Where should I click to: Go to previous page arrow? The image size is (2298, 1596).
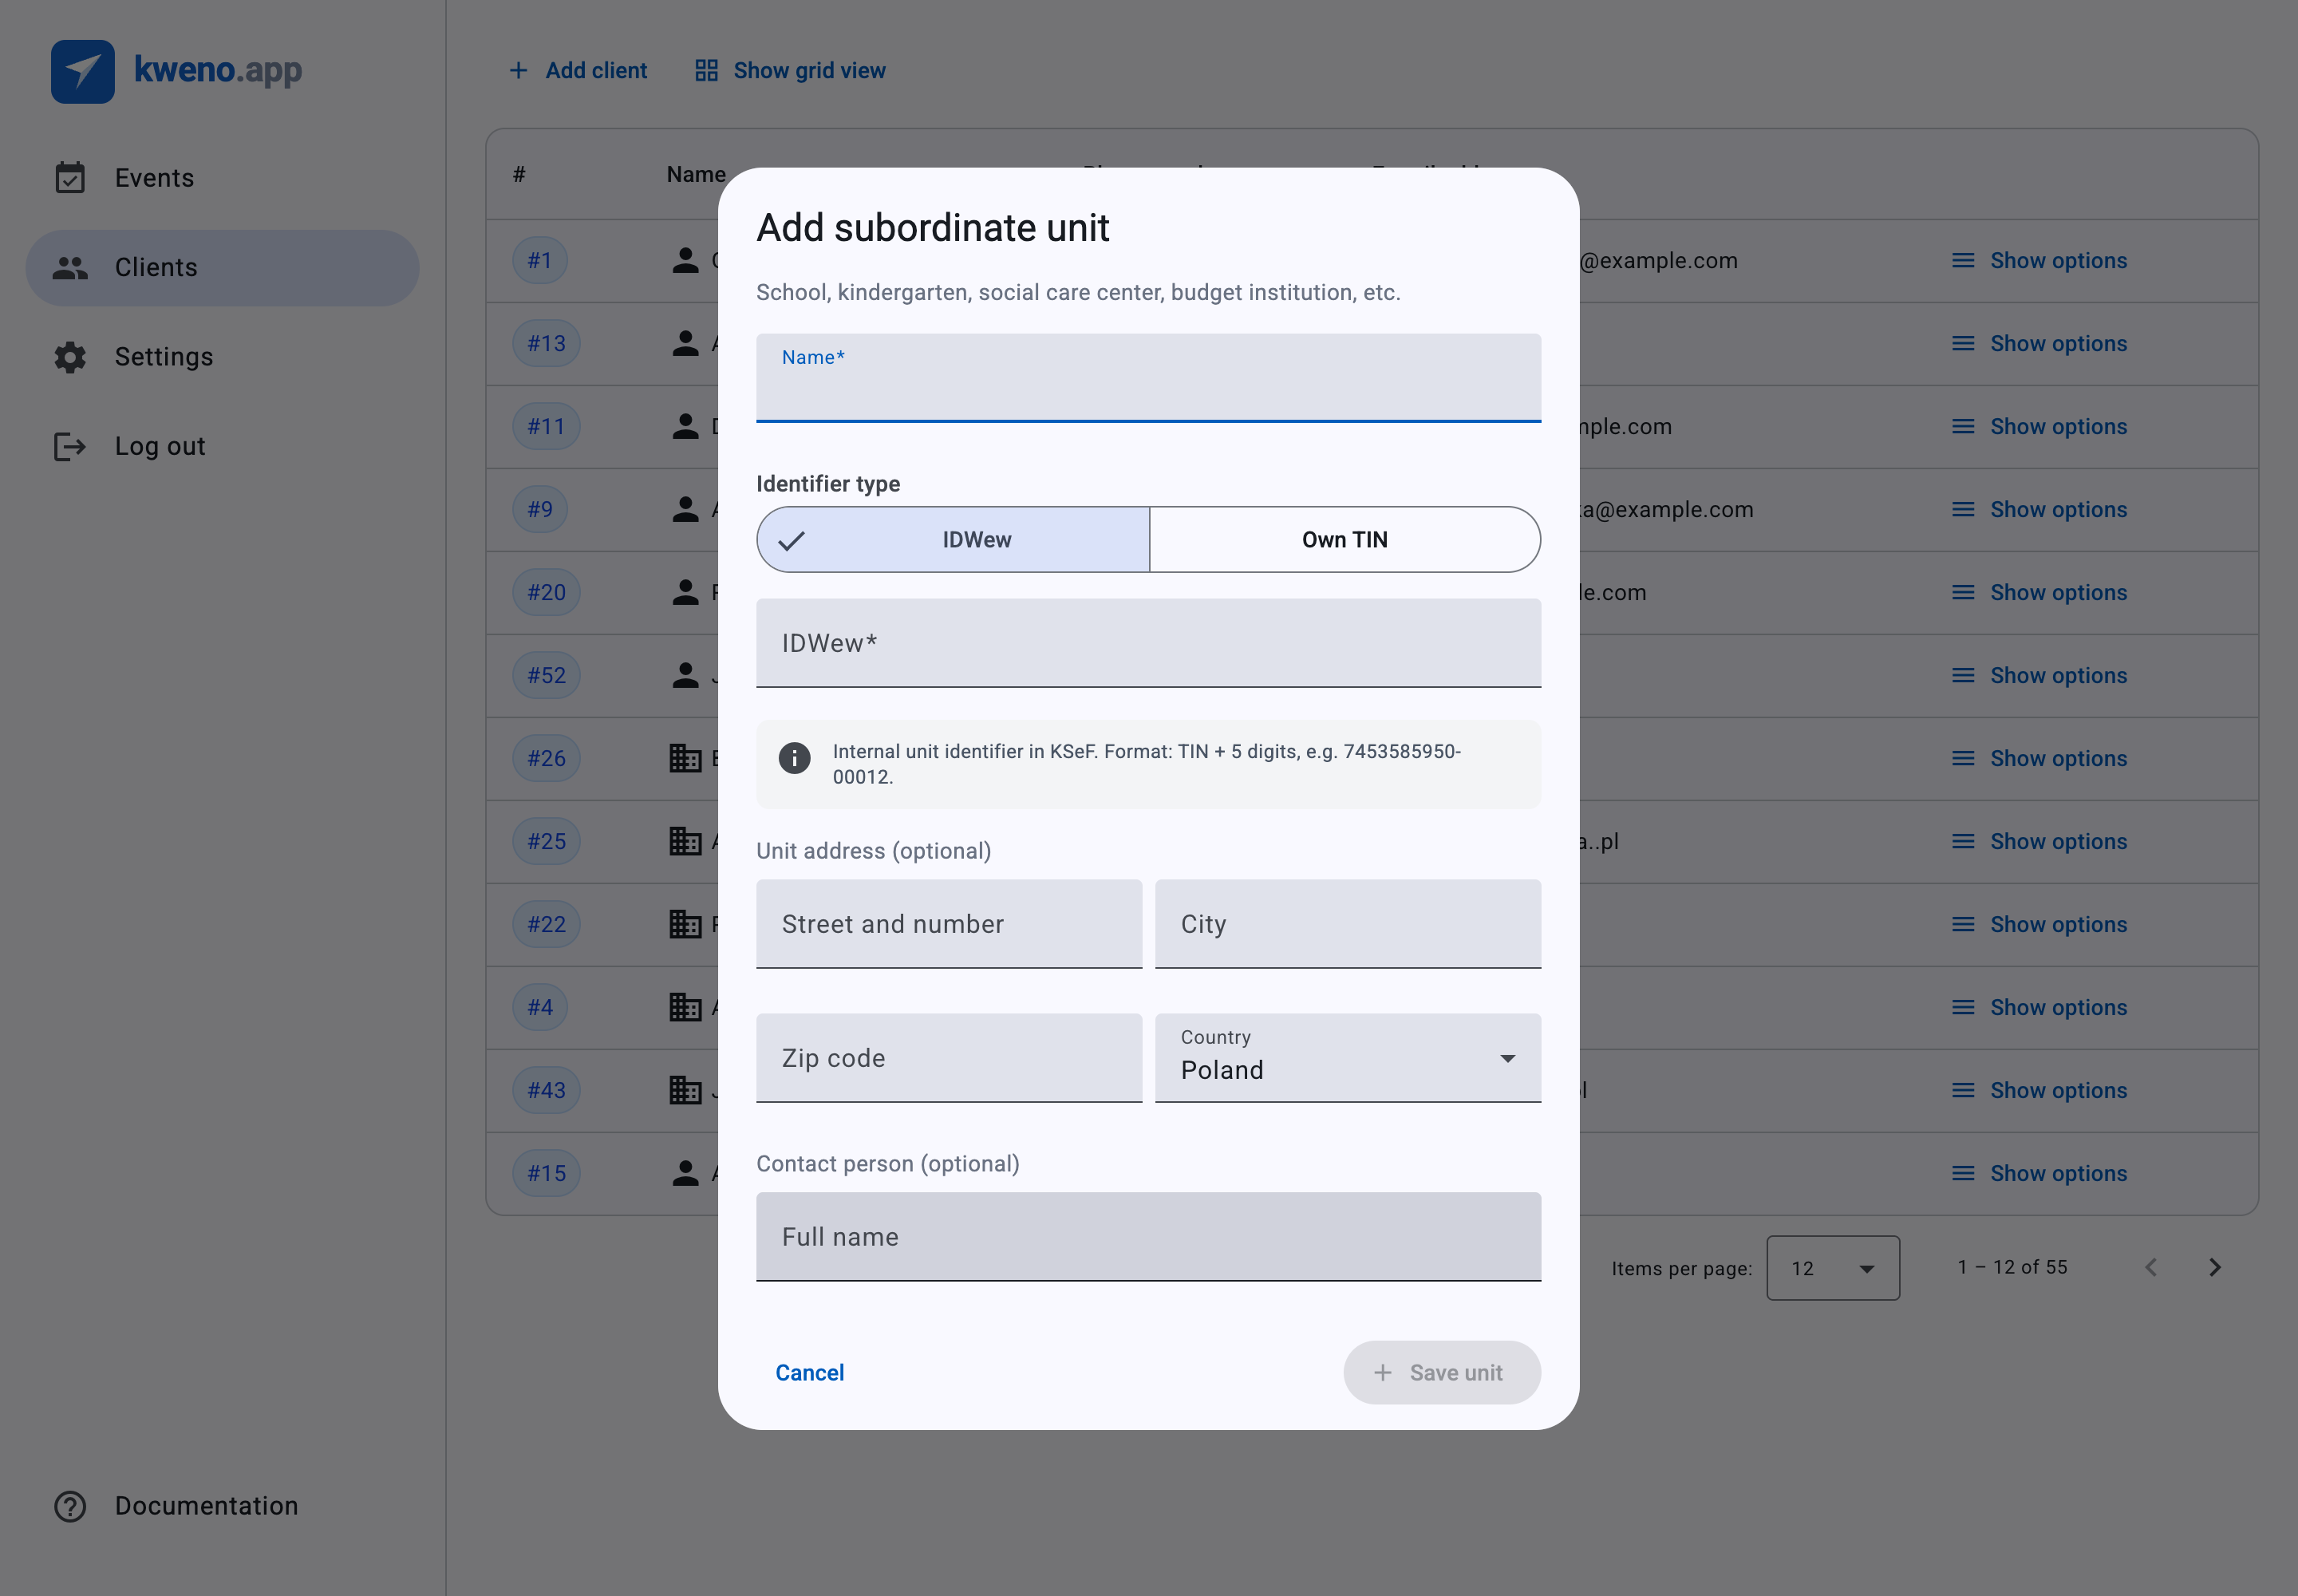[x=2151, y=1267]
